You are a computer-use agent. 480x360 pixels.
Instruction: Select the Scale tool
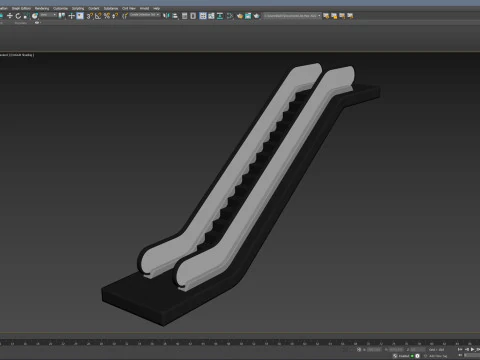click(26, 16)
